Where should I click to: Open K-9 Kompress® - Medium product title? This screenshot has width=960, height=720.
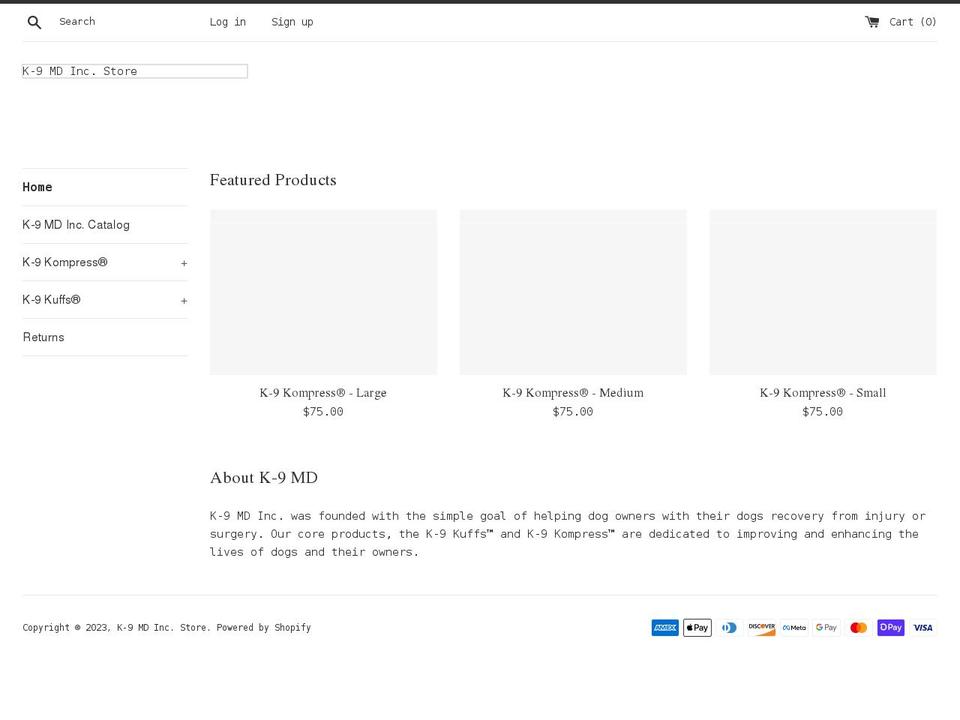pyautogui.click(x=573, y=393)
